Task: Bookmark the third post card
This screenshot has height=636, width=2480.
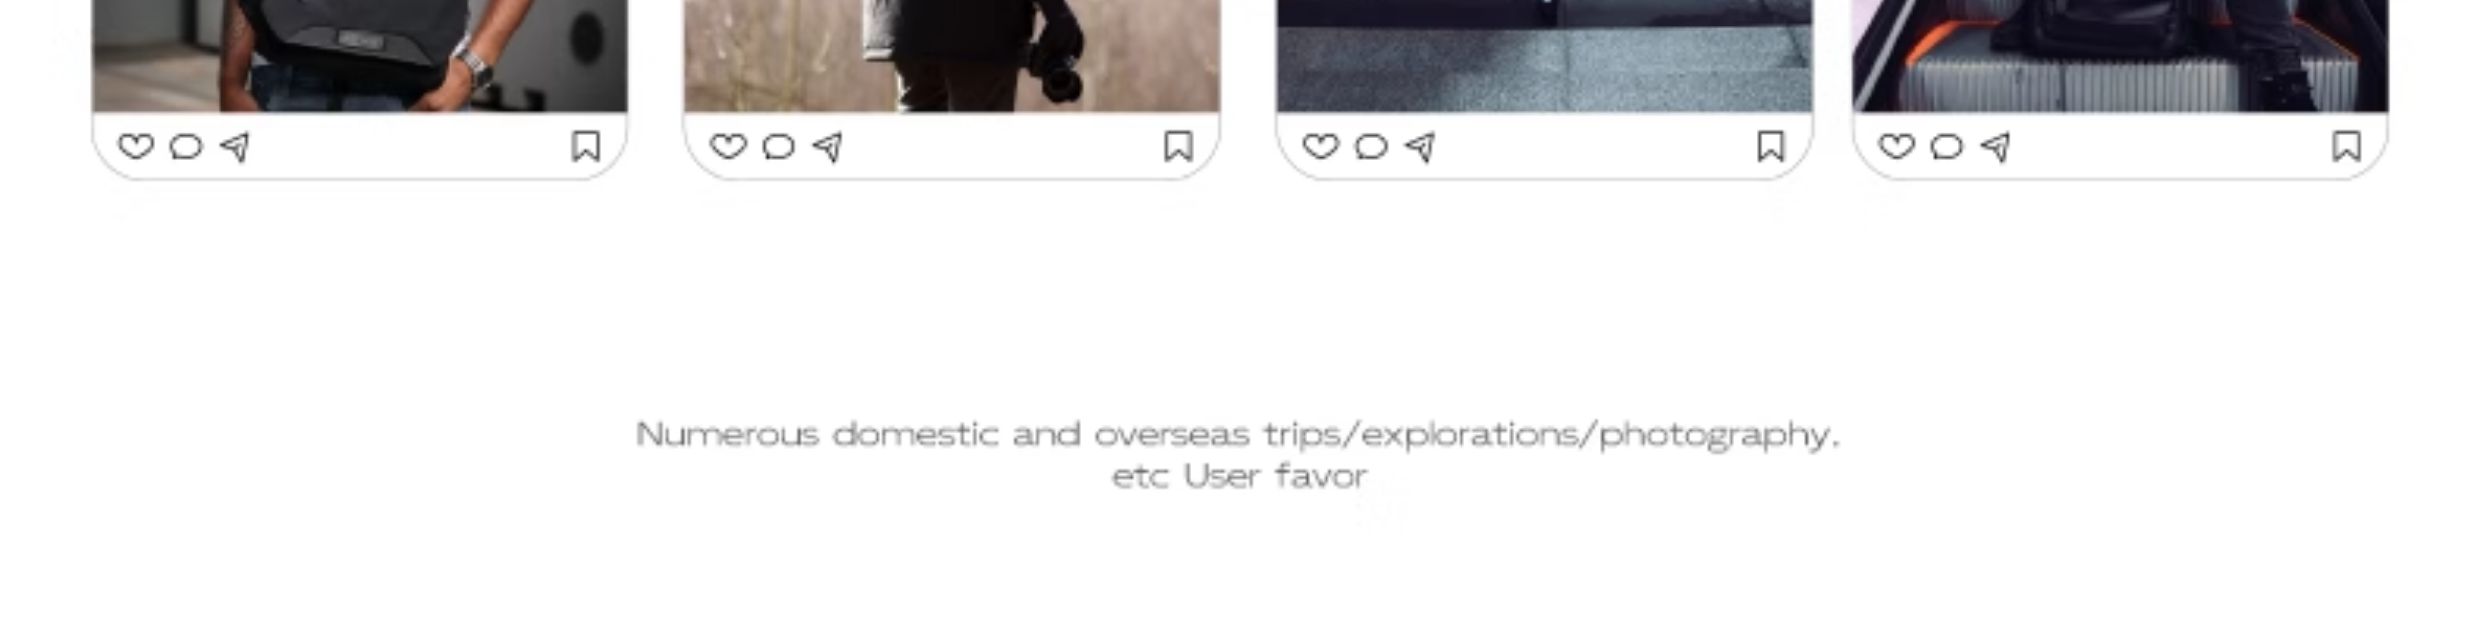Action: coord(1770,147)
